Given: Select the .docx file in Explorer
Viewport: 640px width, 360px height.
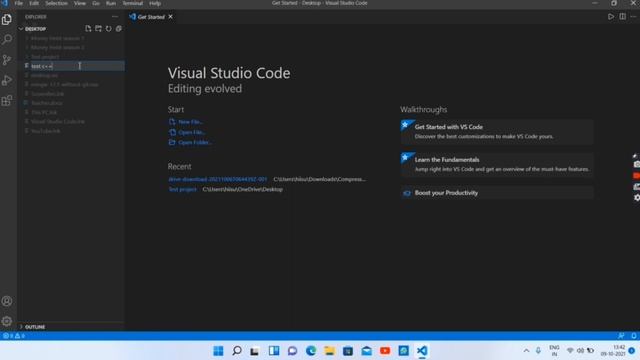Looking at the screenshot, I should [x=47, y=103].
